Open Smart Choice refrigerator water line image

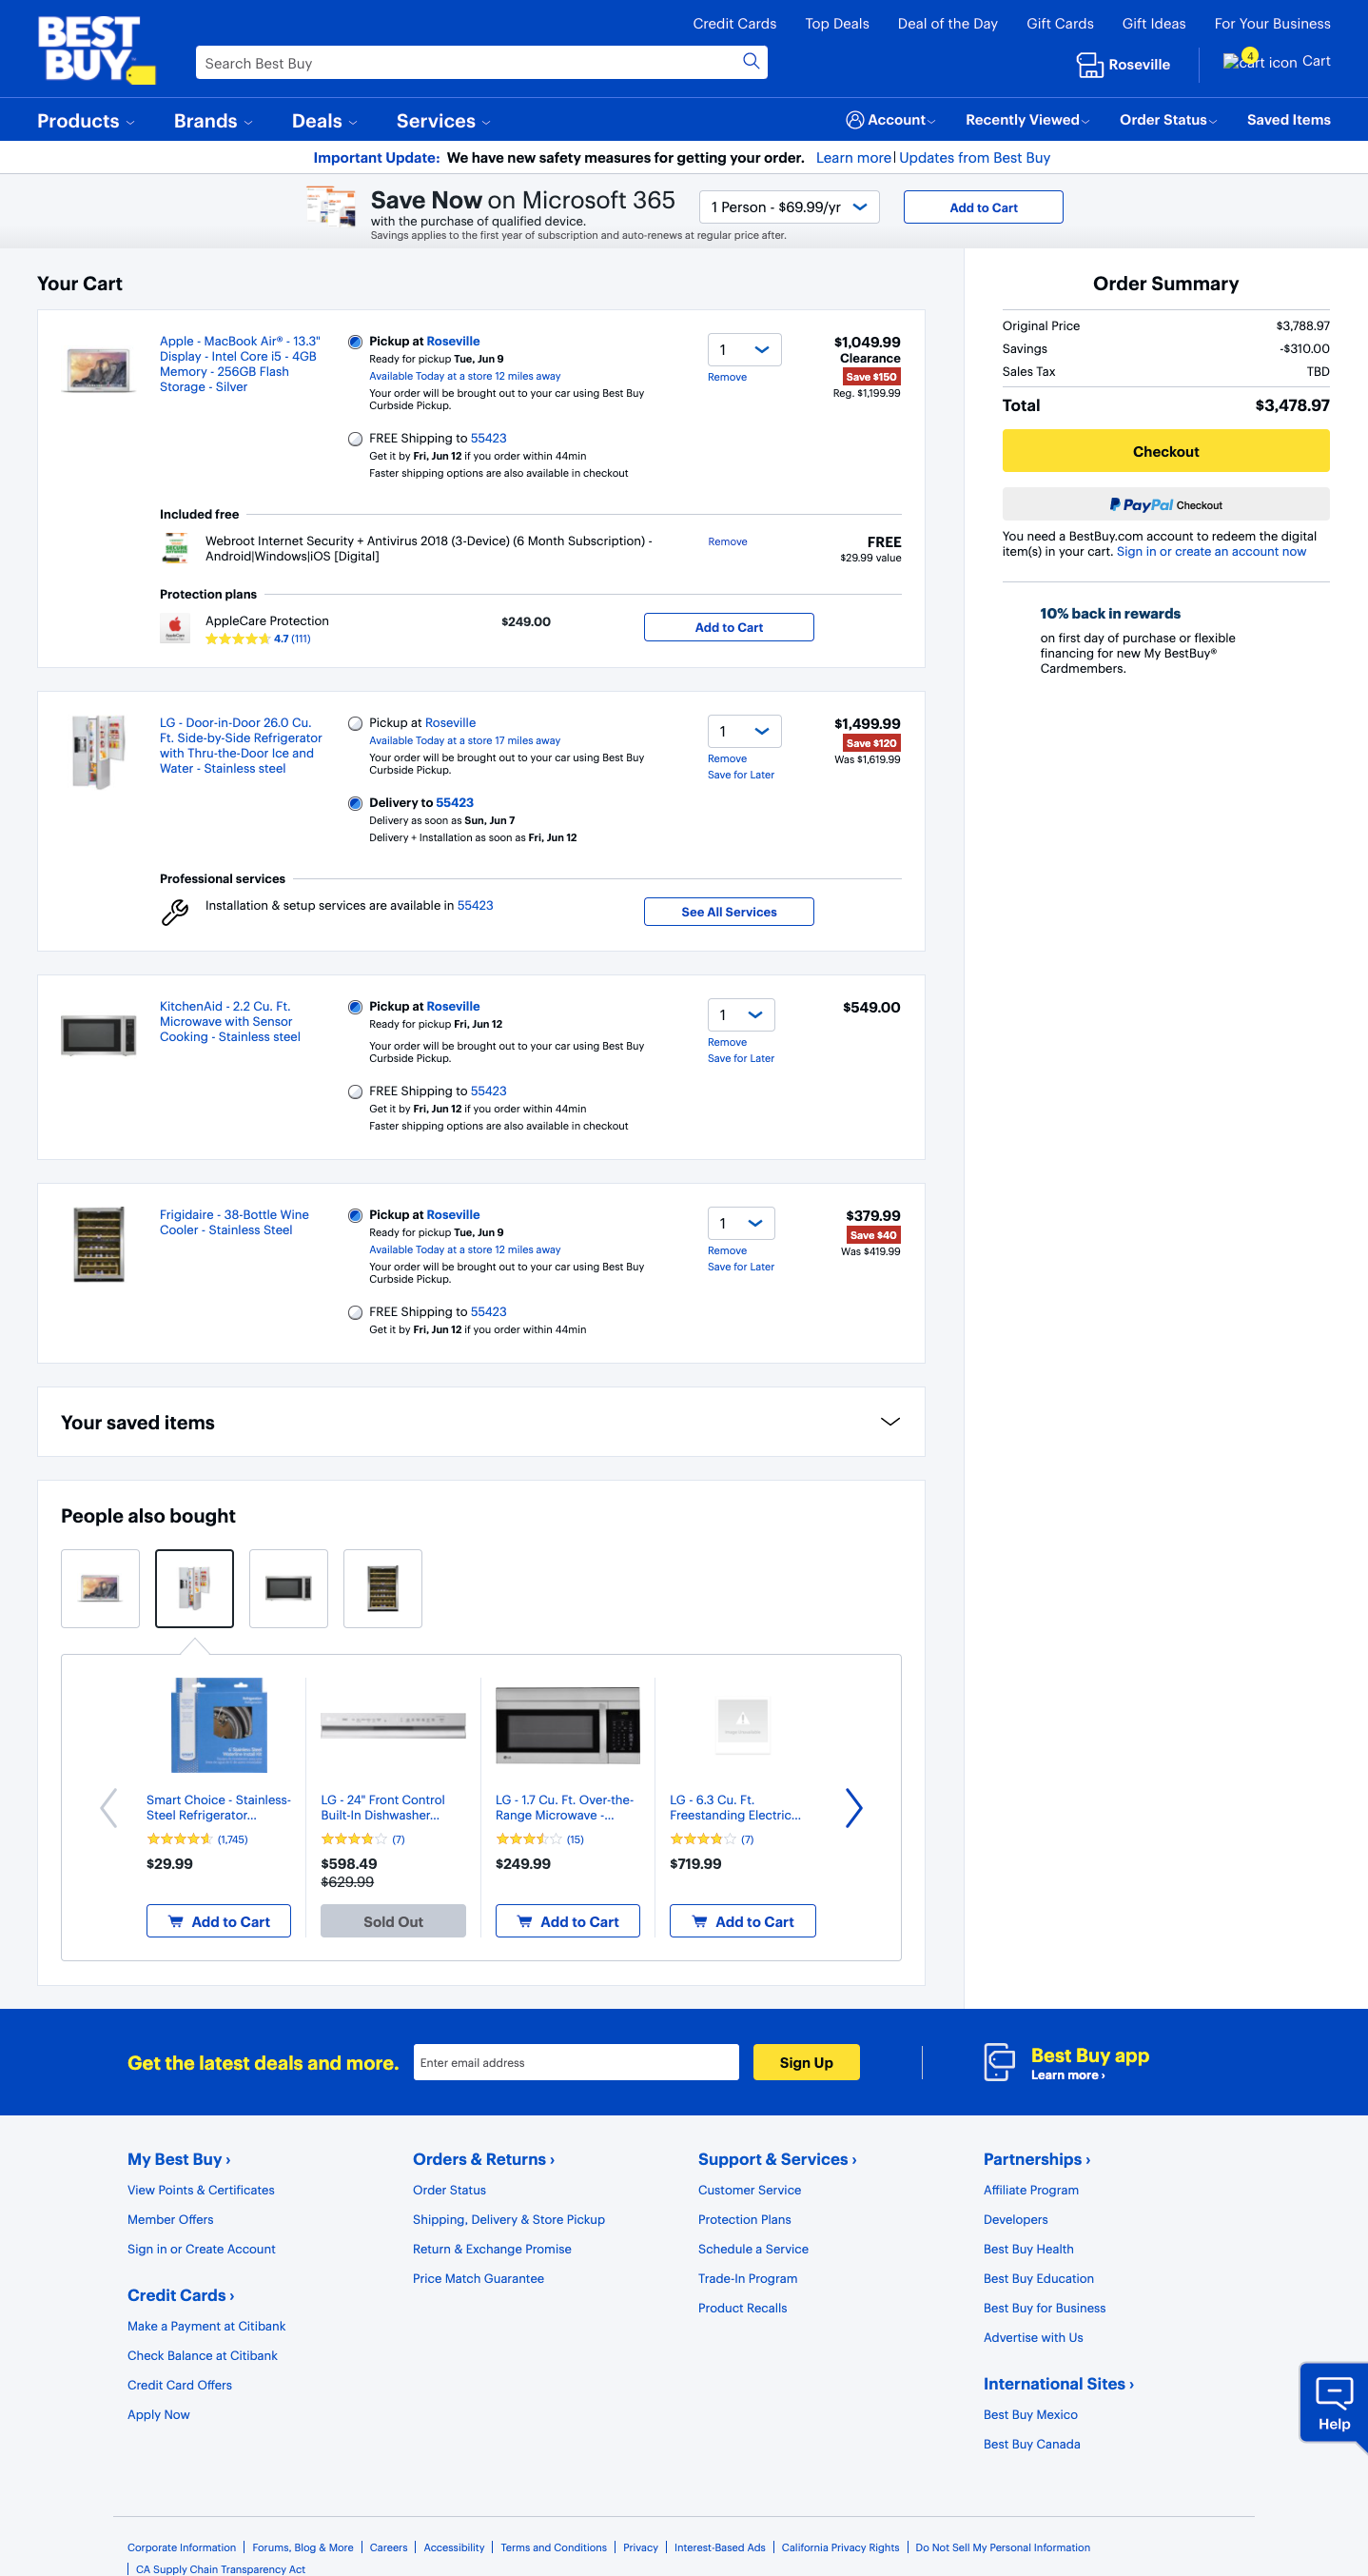(219, 1726)
